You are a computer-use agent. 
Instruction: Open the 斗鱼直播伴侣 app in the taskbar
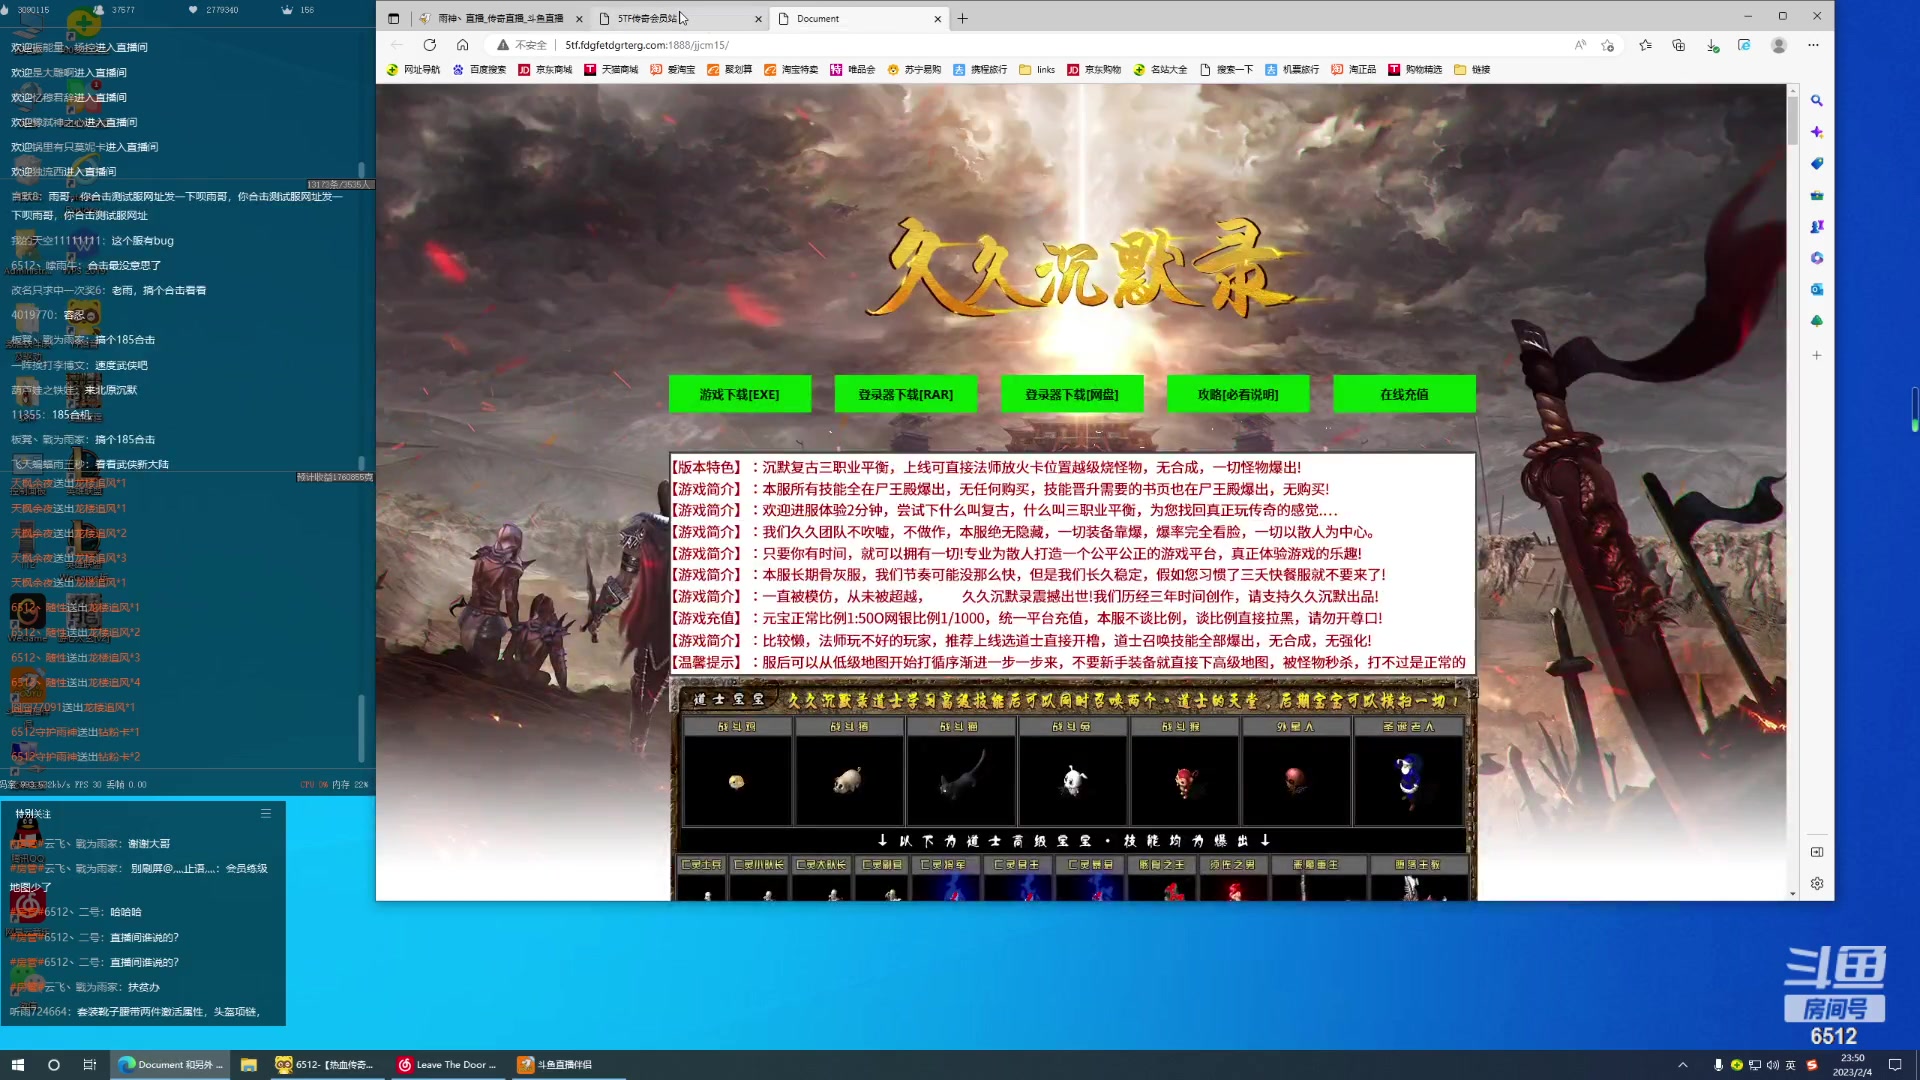pyautogui.click(x=556, y=1064)
